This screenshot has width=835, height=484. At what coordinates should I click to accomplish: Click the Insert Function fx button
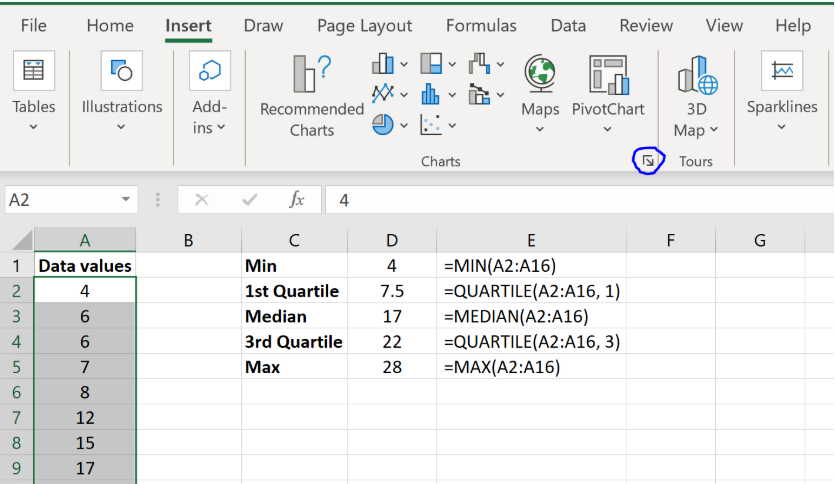point(296,200)
